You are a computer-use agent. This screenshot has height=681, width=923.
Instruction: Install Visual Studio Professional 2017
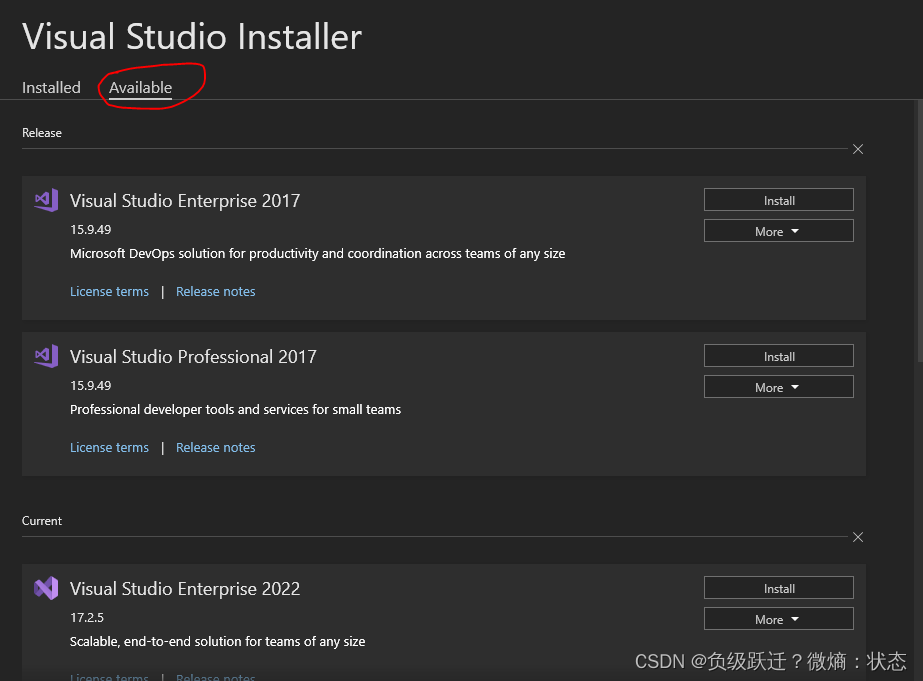coord(778,356)
